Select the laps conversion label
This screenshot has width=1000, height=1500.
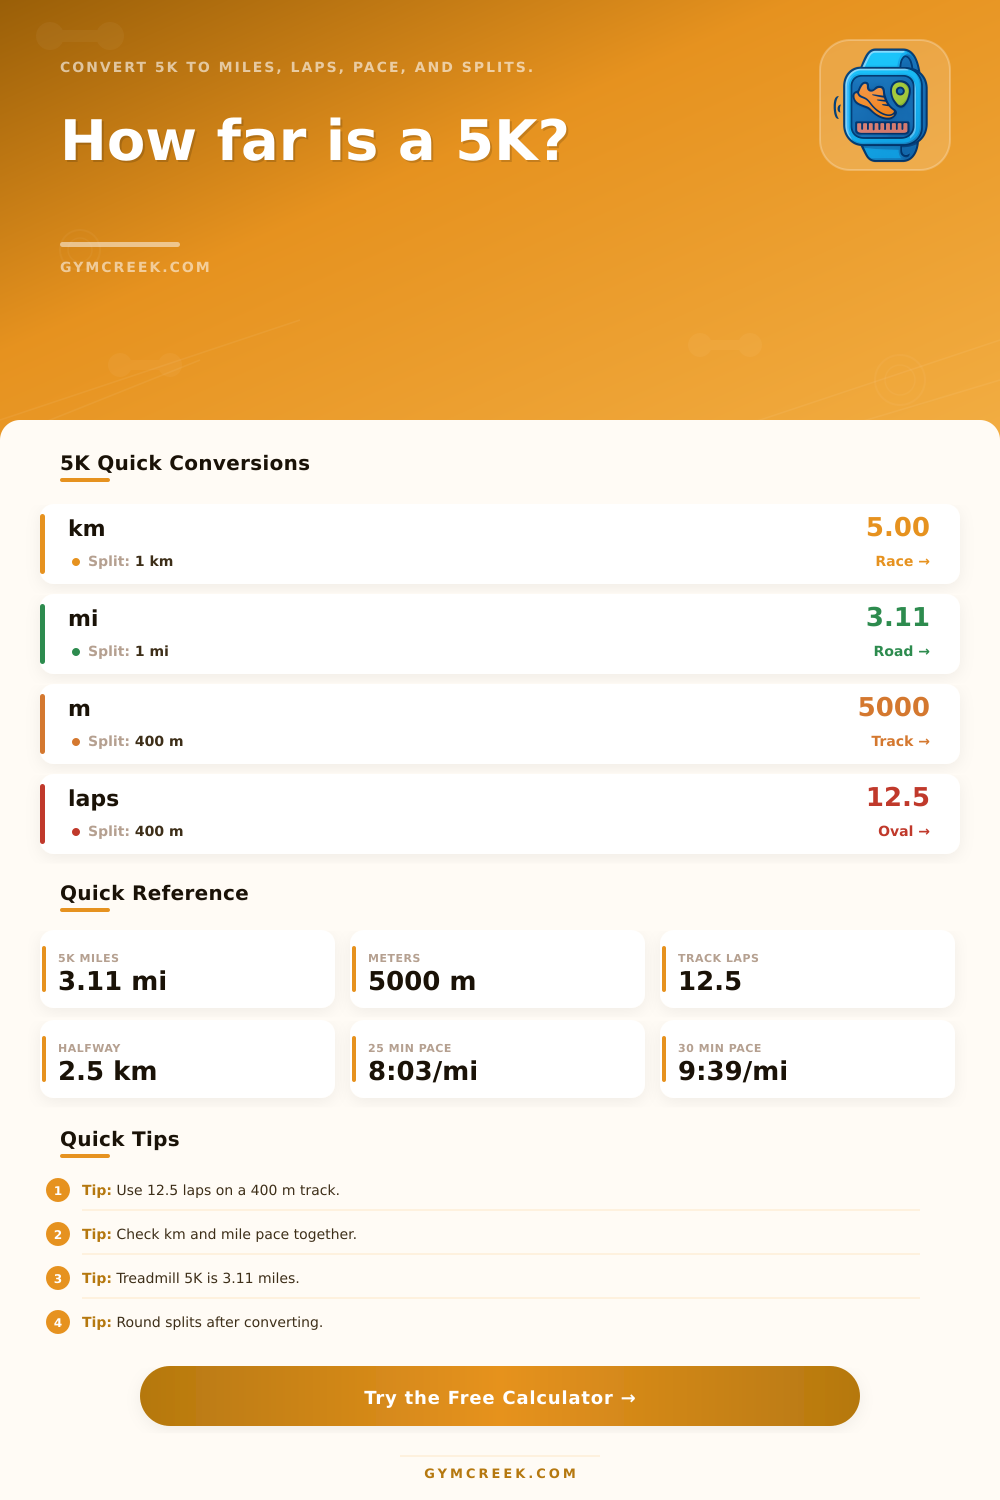[x=93, y=798]
